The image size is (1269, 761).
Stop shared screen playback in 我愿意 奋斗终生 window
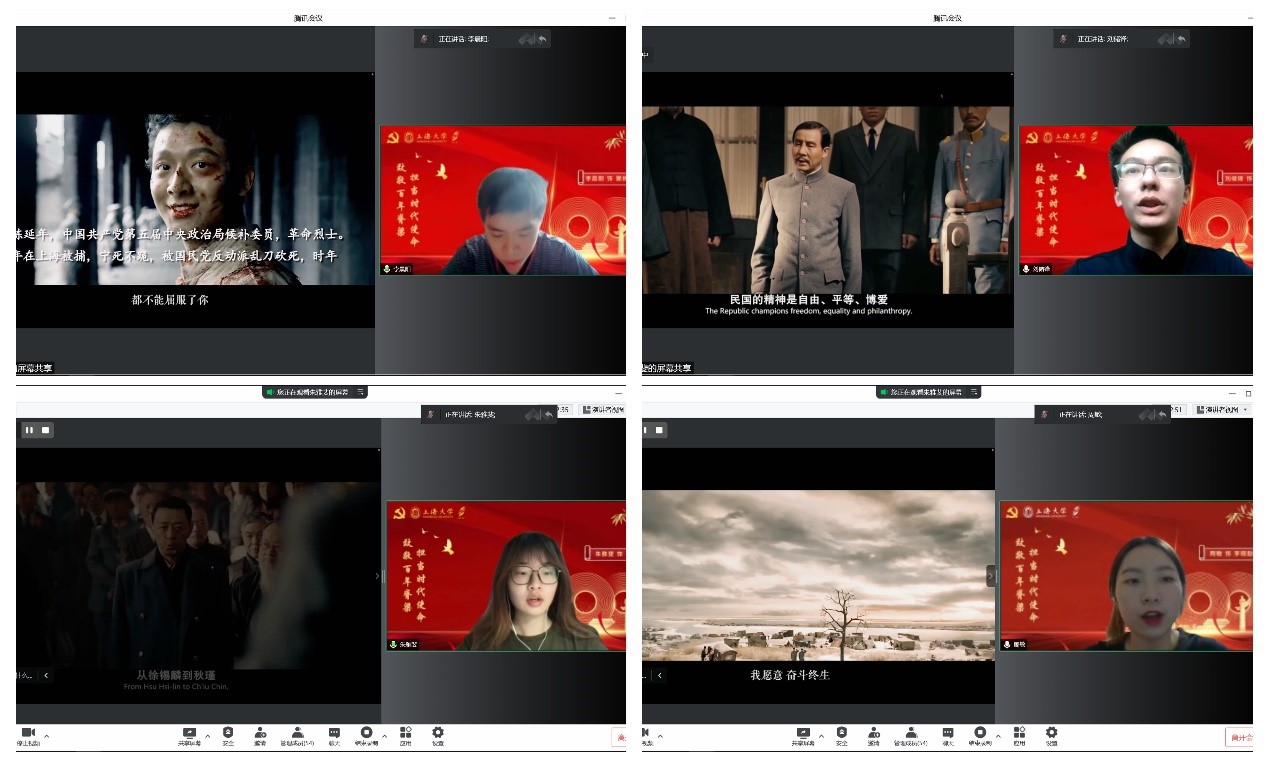click(659, 430)
